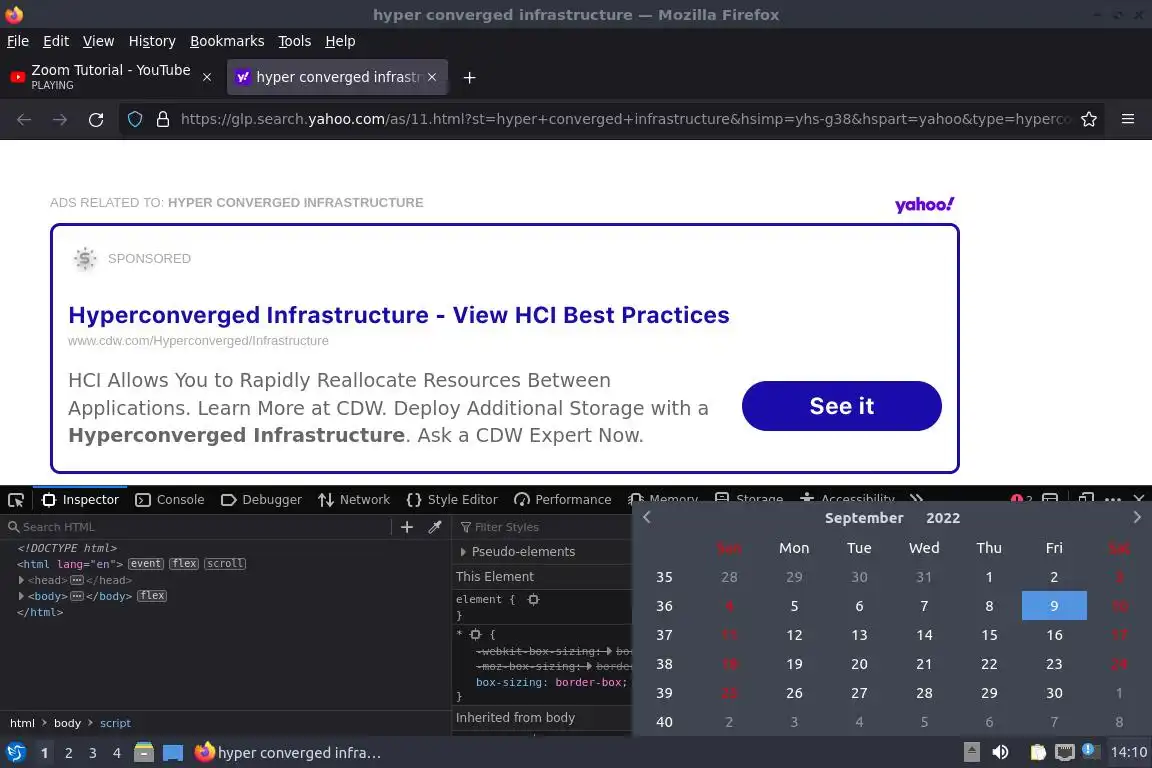Expand the head element node

pyautogui.click(x=21, y=581)
